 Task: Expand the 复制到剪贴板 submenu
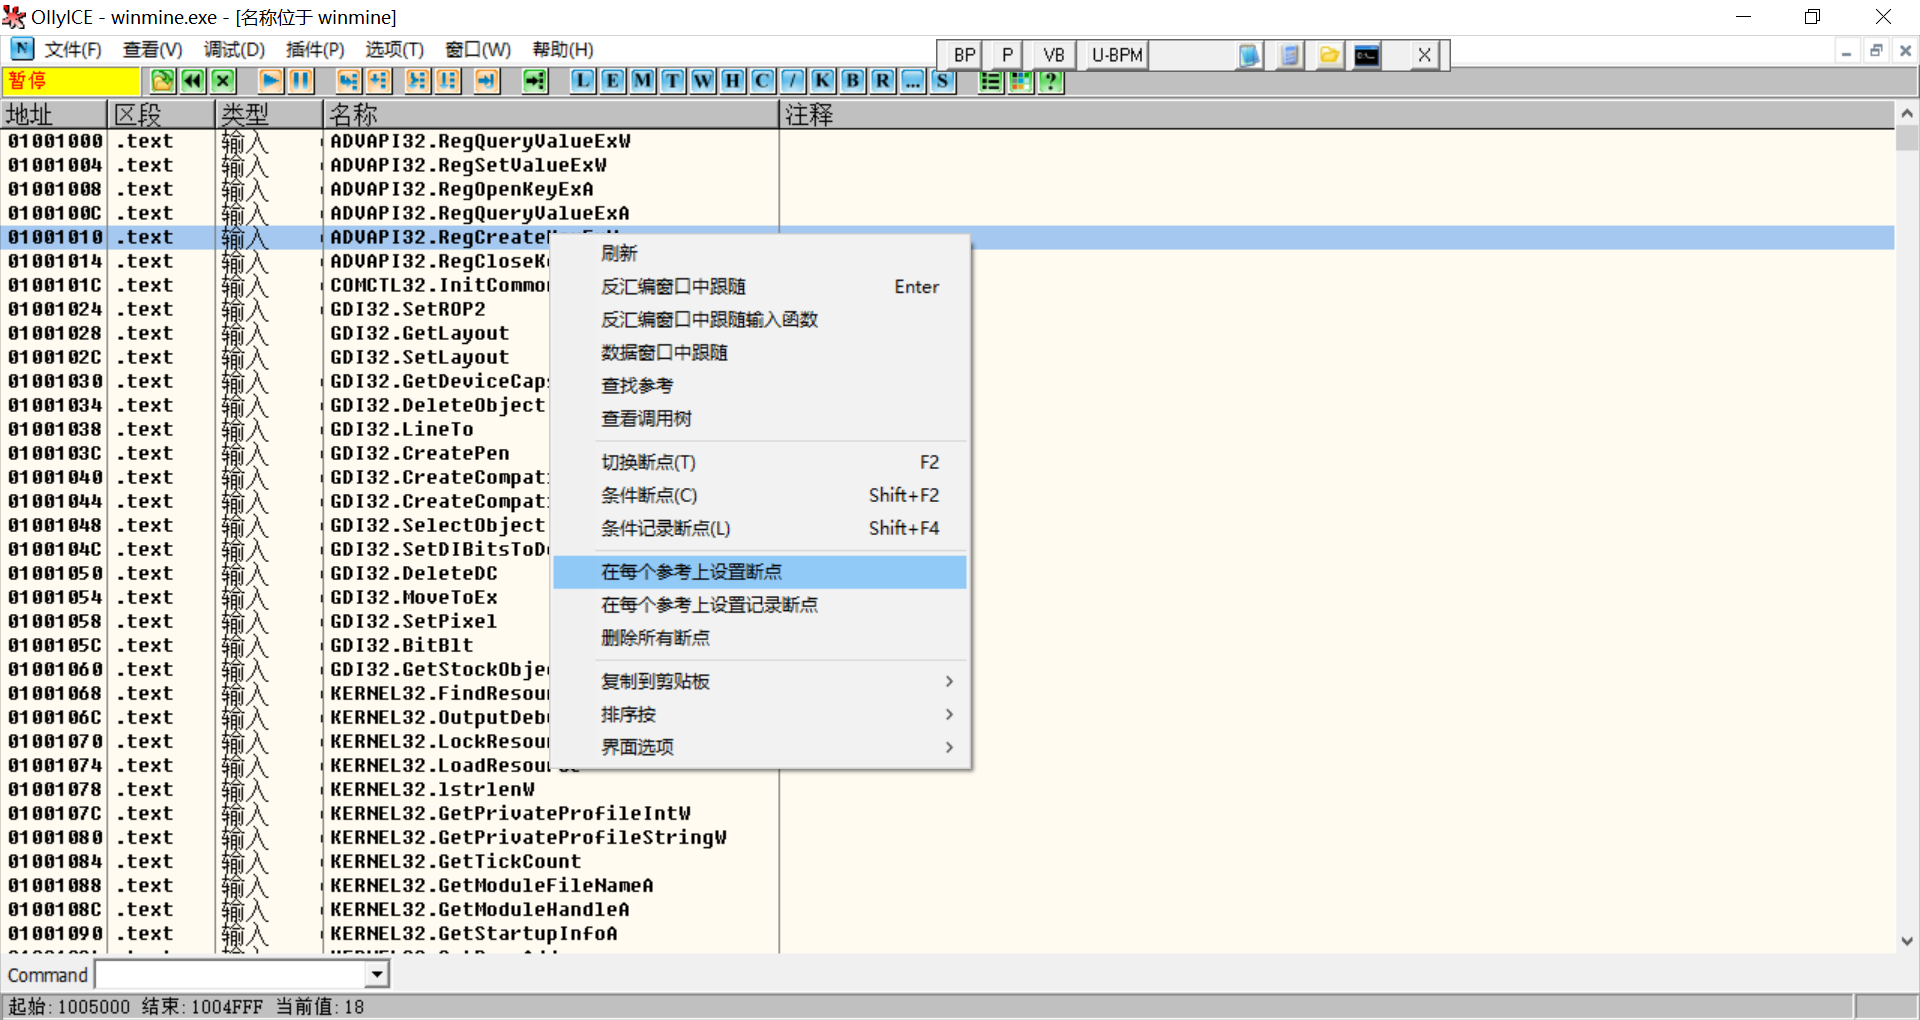761,681
